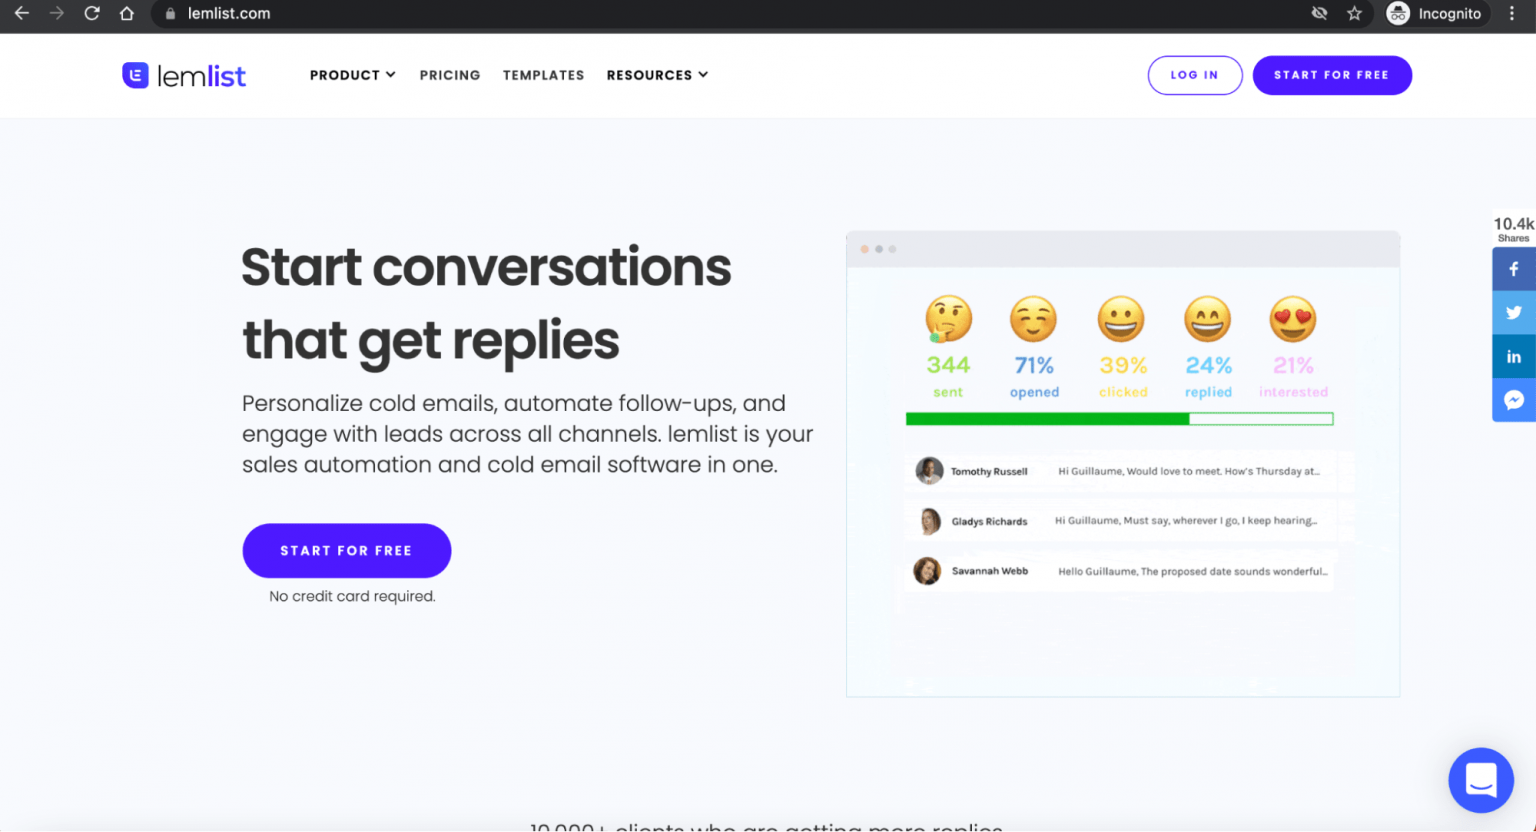Toggle the bookmark star for this page

(x=1355, y=13)
